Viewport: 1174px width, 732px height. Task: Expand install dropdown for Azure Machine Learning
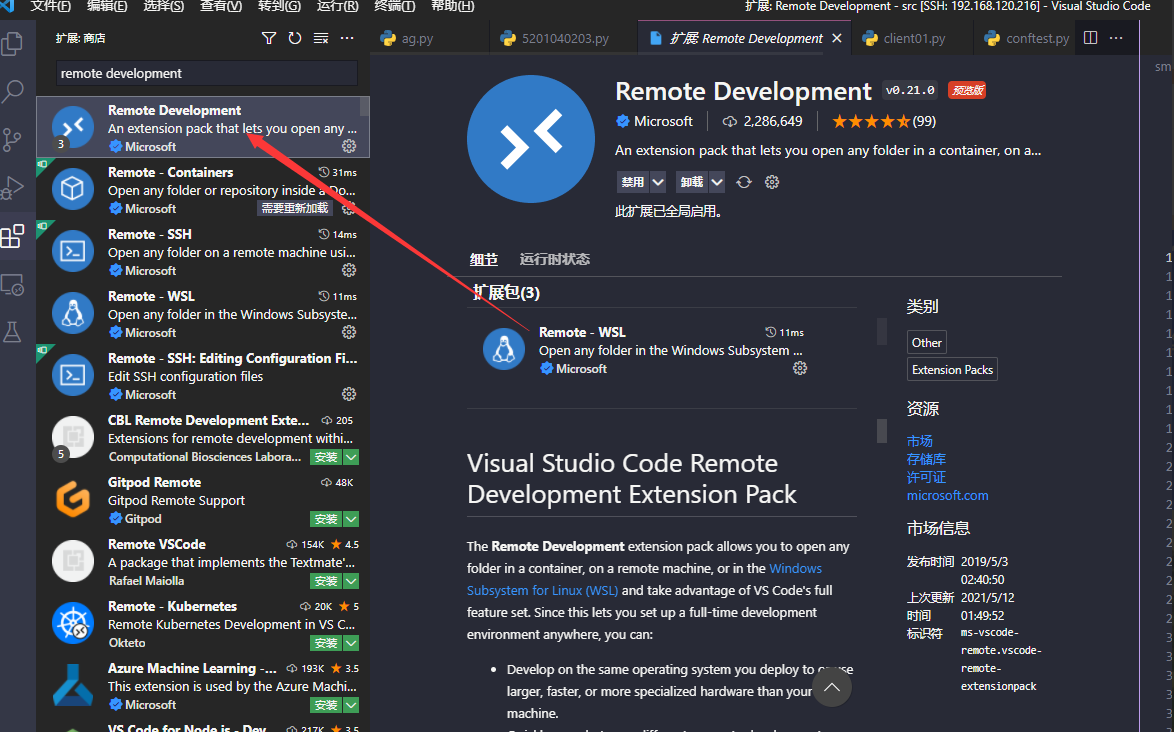tap(351, 705)
